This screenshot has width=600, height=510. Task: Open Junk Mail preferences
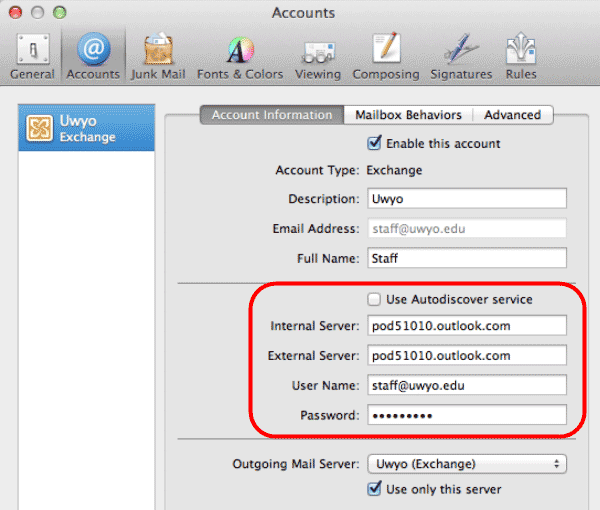pos(158,57)
